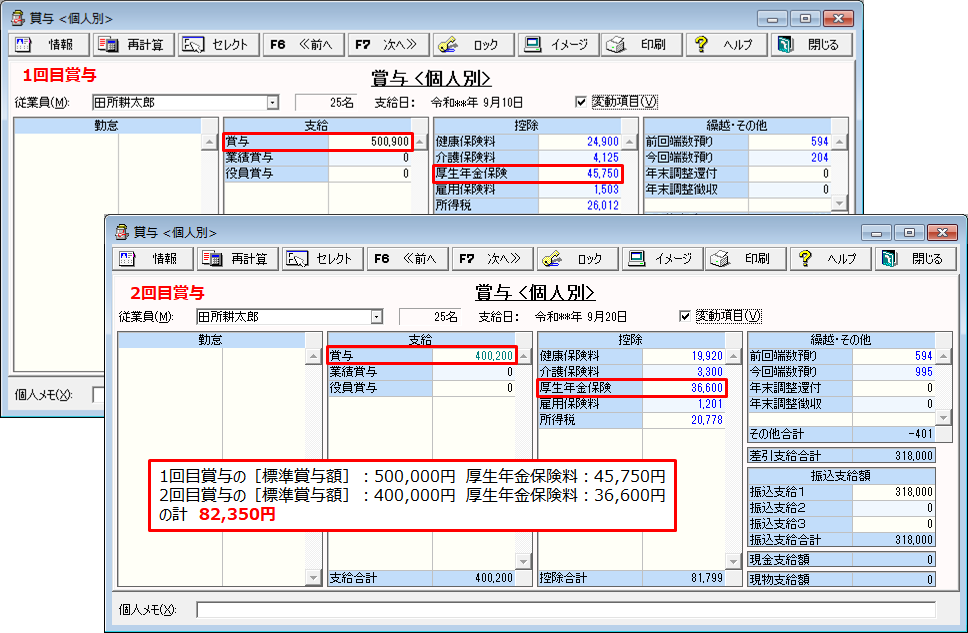Uncheck 変動項目 checkbox in the 1回目賞与 window
Image resolution: width=968 pixels, height=633 pixels.
click(x=582, y=102)
